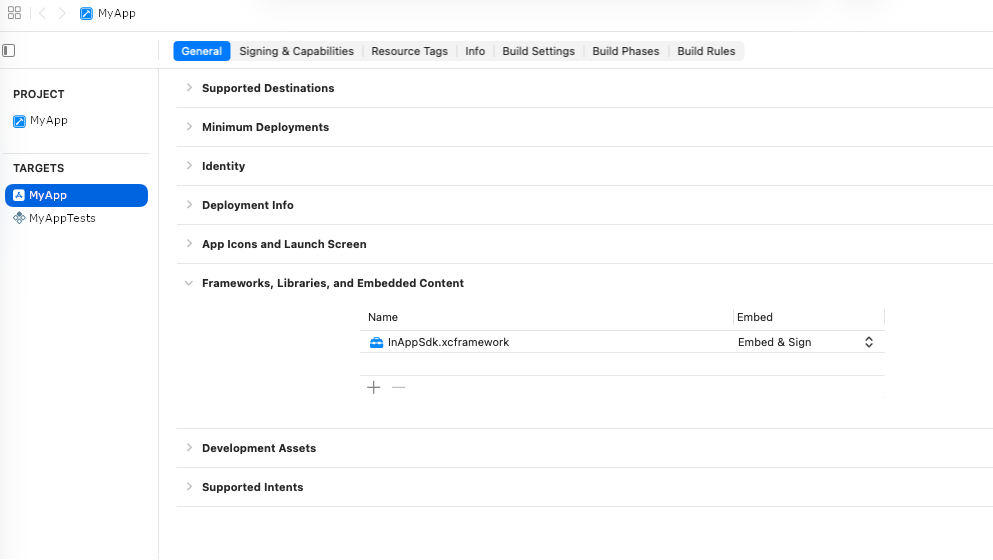993x560 pixels.
Task: Select MyApp under PROJECT
Action: 48,120
